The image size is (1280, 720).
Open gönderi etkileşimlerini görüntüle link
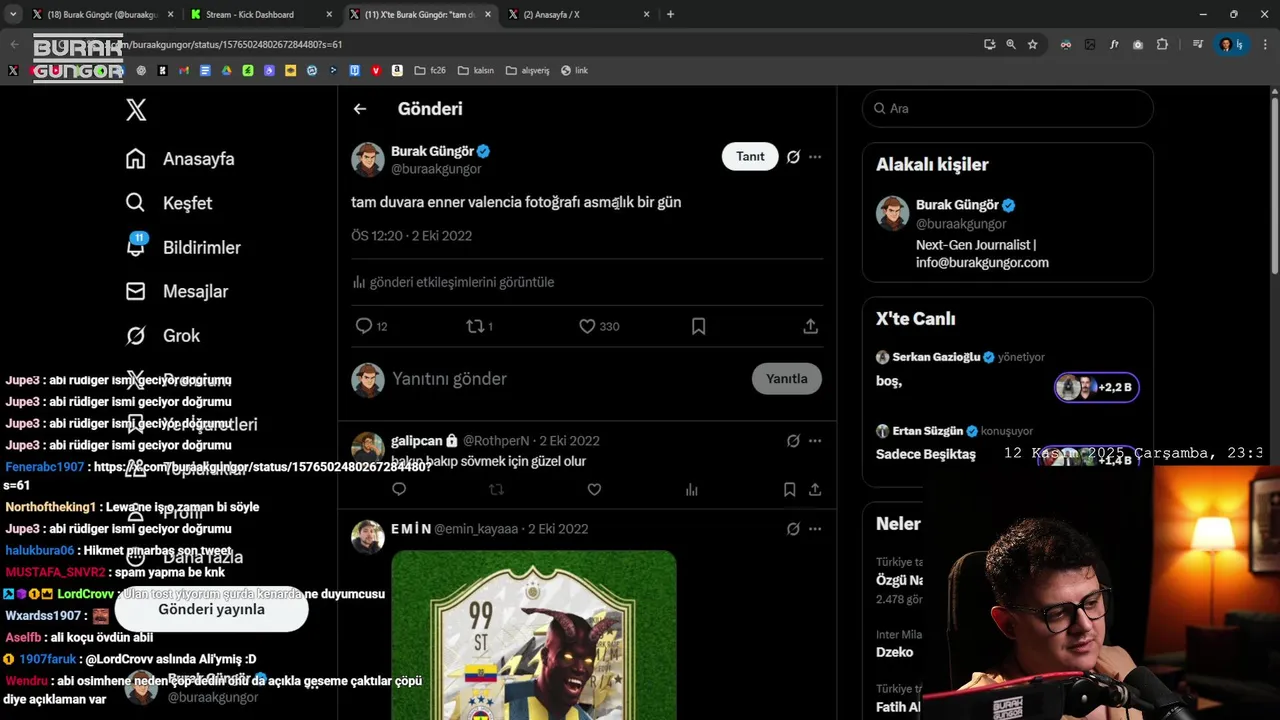pos(453,282)
